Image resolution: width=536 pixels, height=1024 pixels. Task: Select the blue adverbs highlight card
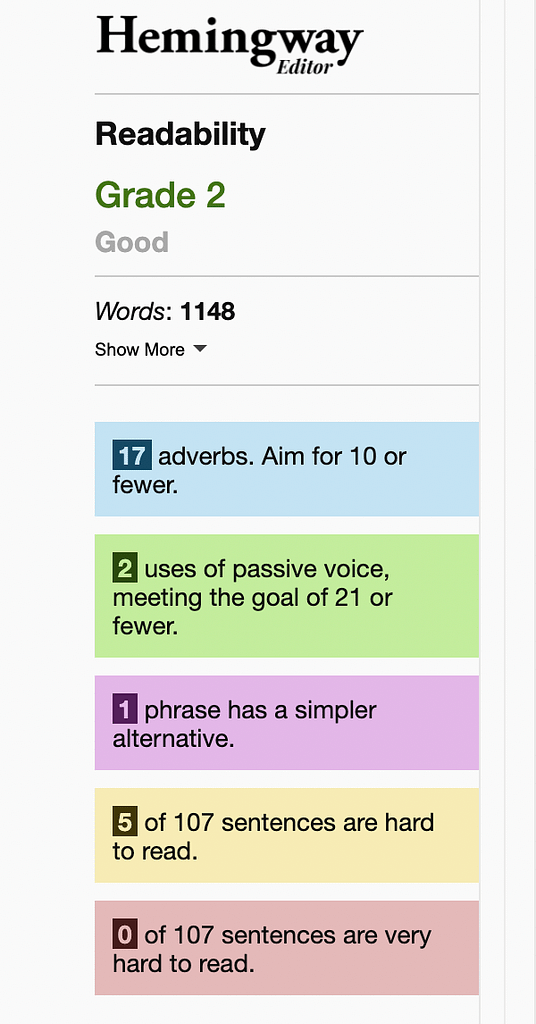287,469
